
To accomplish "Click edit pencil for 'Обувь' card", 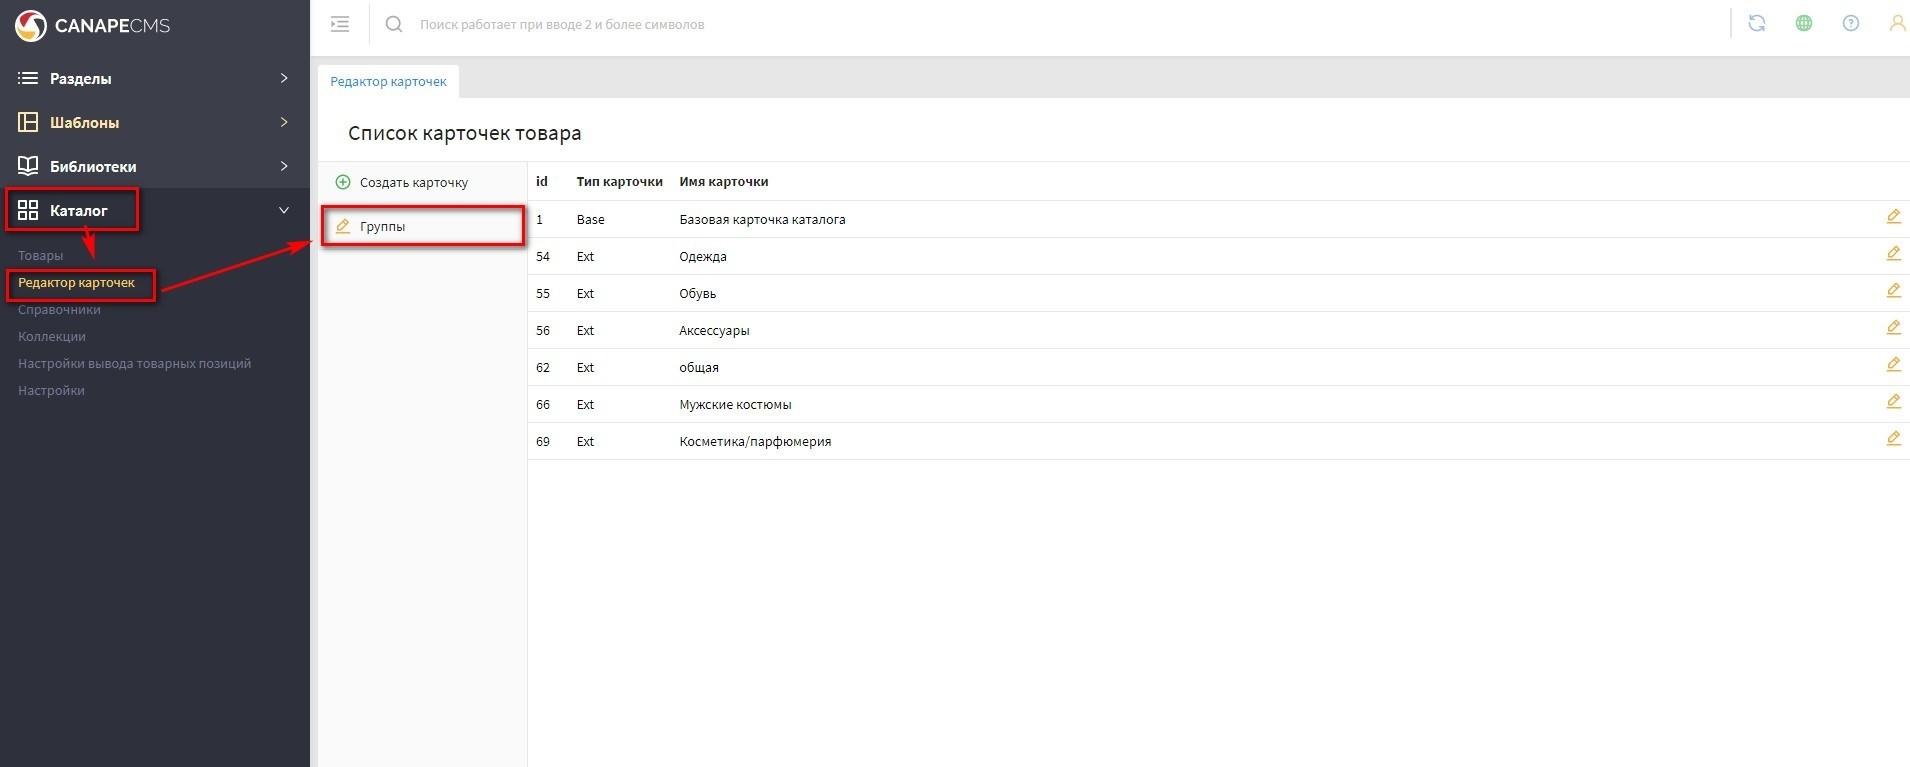I will pos(1893,291).
